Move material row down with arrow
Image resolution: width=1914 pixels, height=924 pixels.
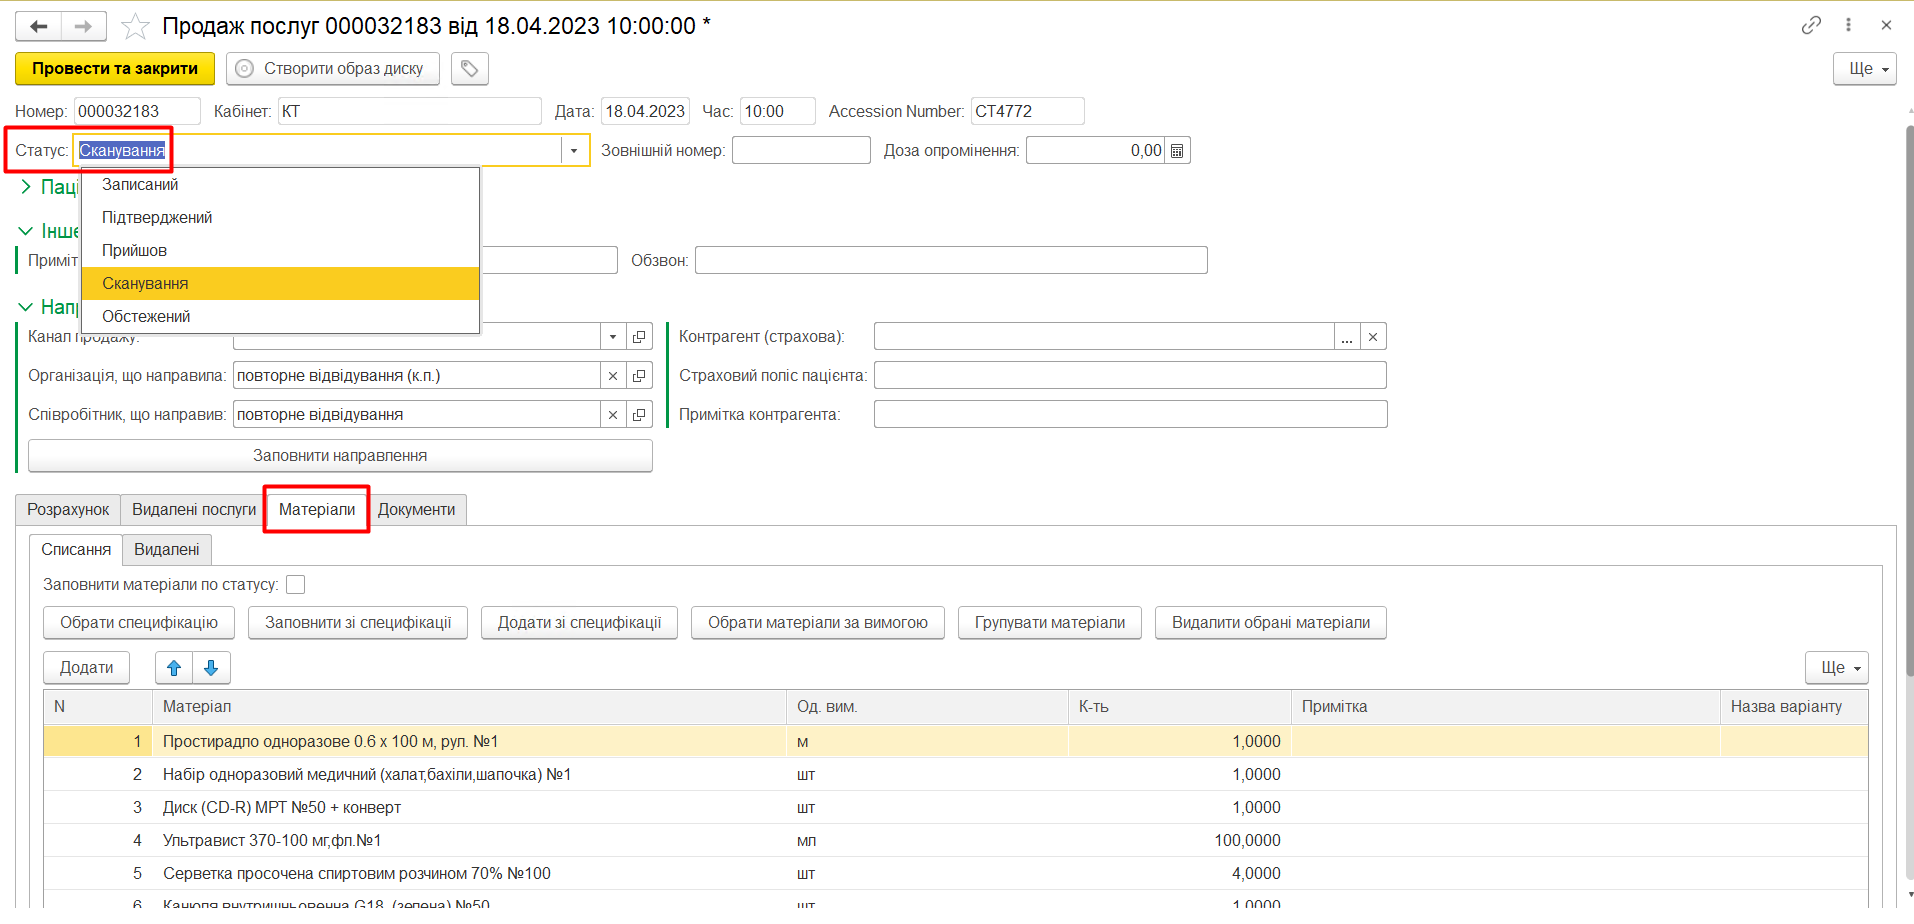[x=211, y=668]
